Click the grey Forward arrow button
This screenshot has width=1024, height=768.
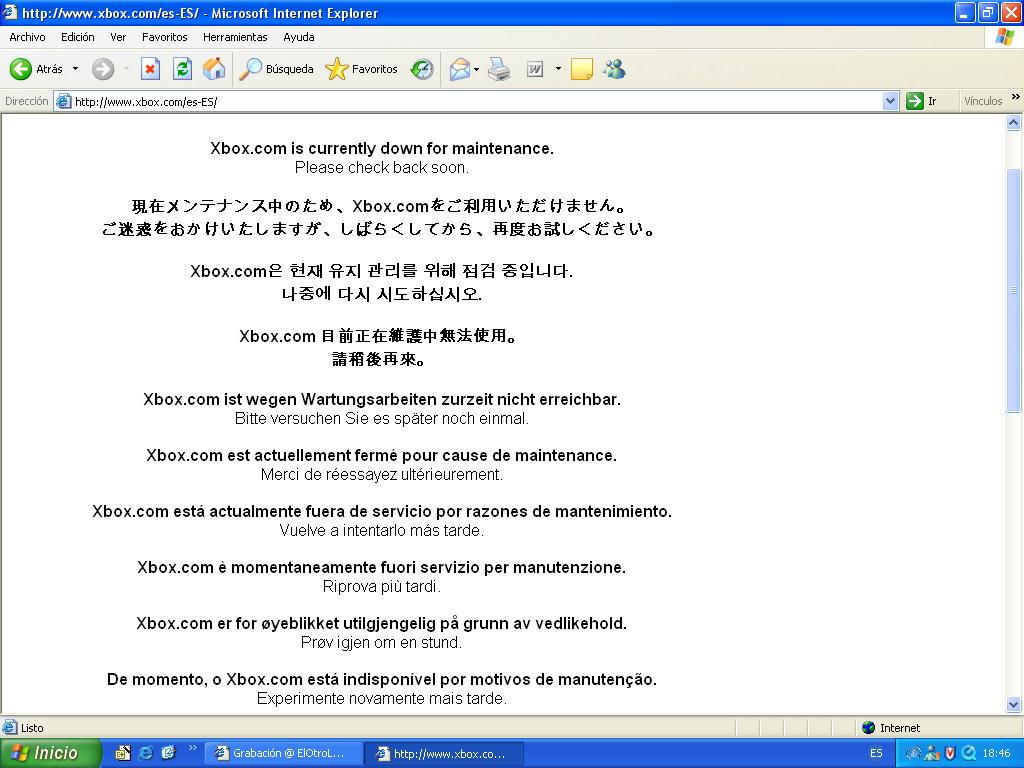[x=103, y=69]
